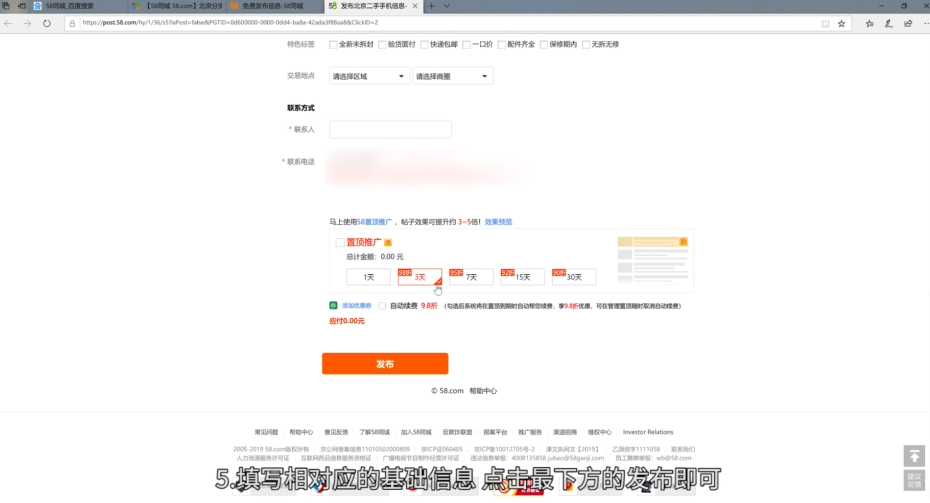Open a new tab with the plus icon
This screenshot has height=503, width=930.
431,6
